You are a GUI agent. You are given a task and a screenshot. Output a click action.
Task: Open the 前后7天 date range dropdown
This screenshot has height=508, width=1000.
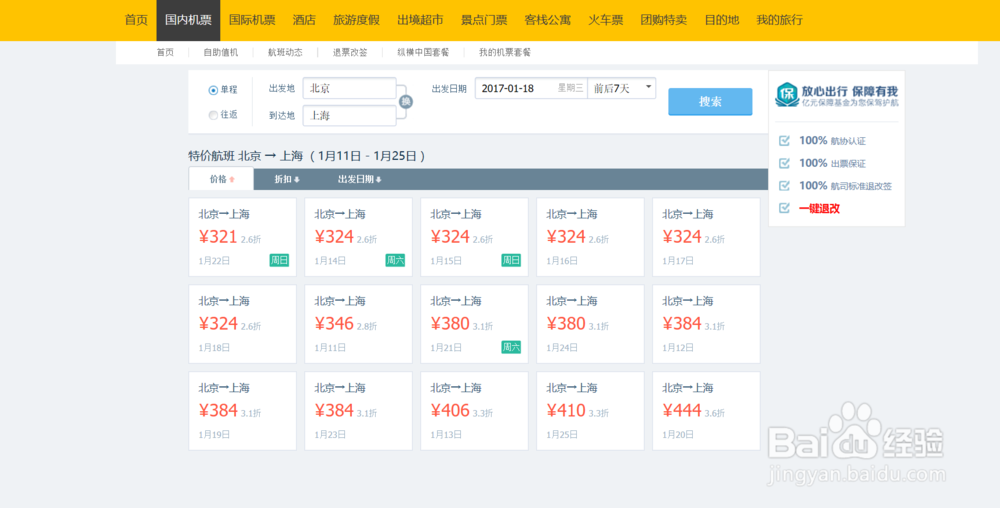pyautogui.click(x=621, y=88)
